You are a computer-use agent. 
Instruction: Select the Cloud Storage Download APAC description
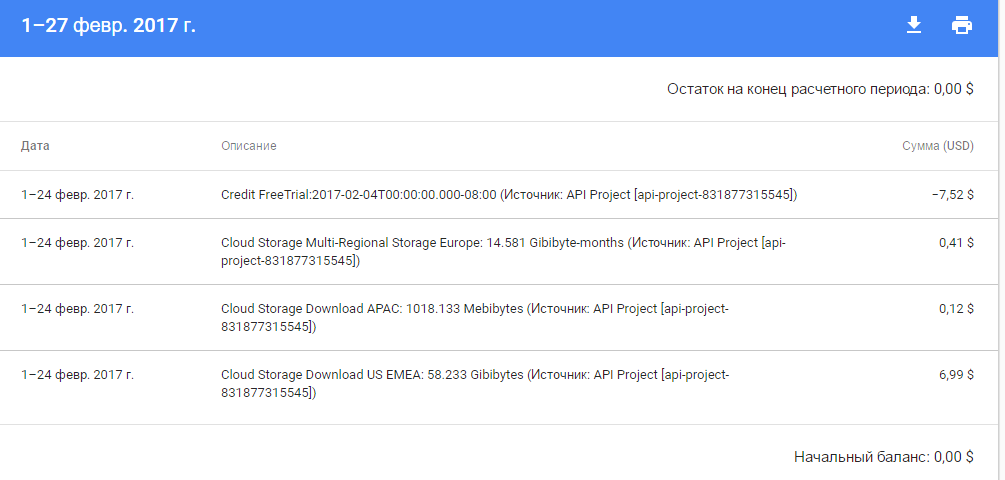[475, 317]
